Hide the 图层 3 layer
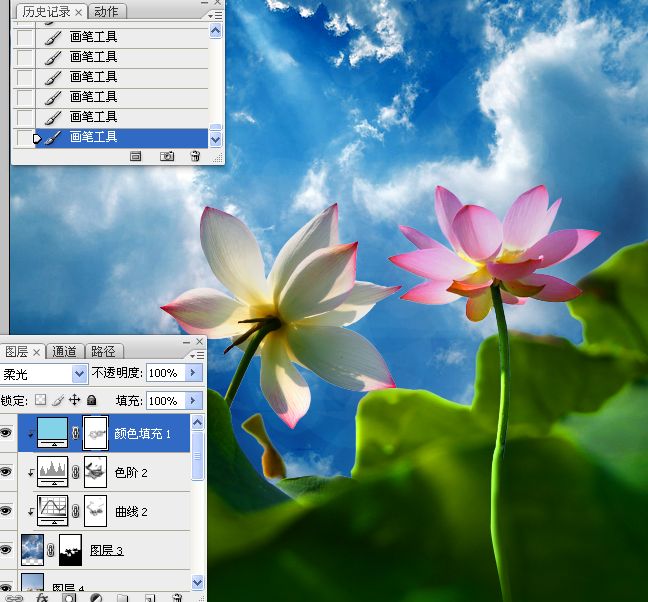This screenshot has width=648, height=602. pos(6,550)
